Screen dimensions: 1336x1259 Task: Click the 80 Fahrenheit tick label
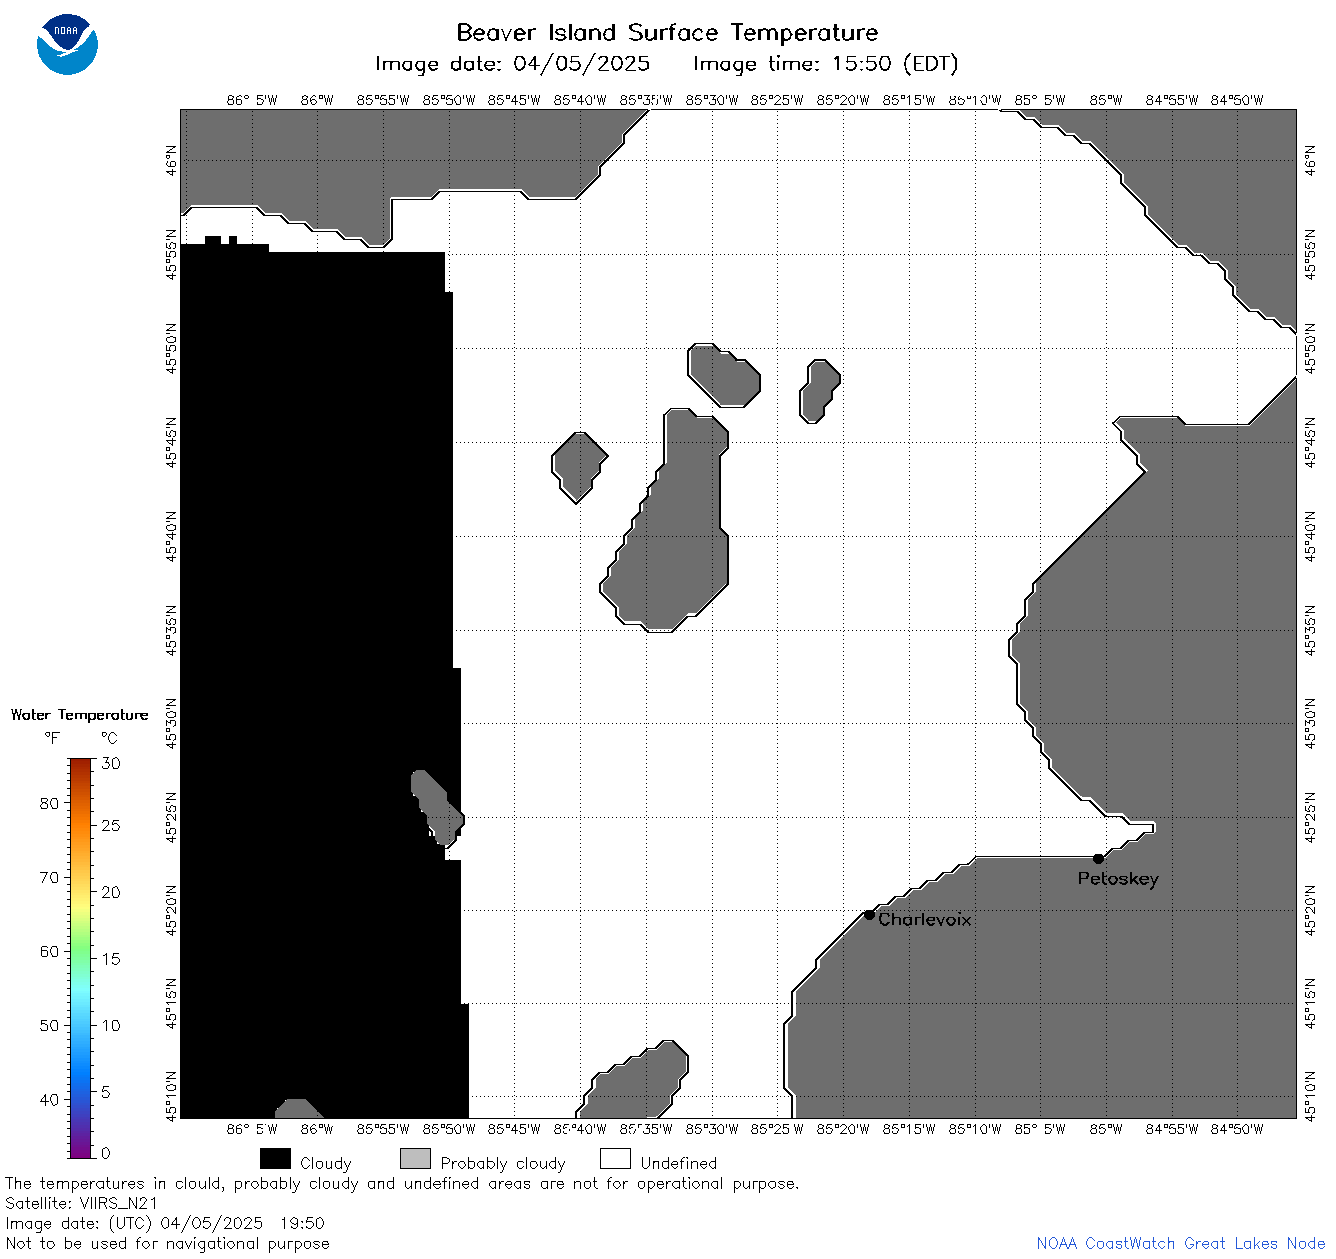49,803
